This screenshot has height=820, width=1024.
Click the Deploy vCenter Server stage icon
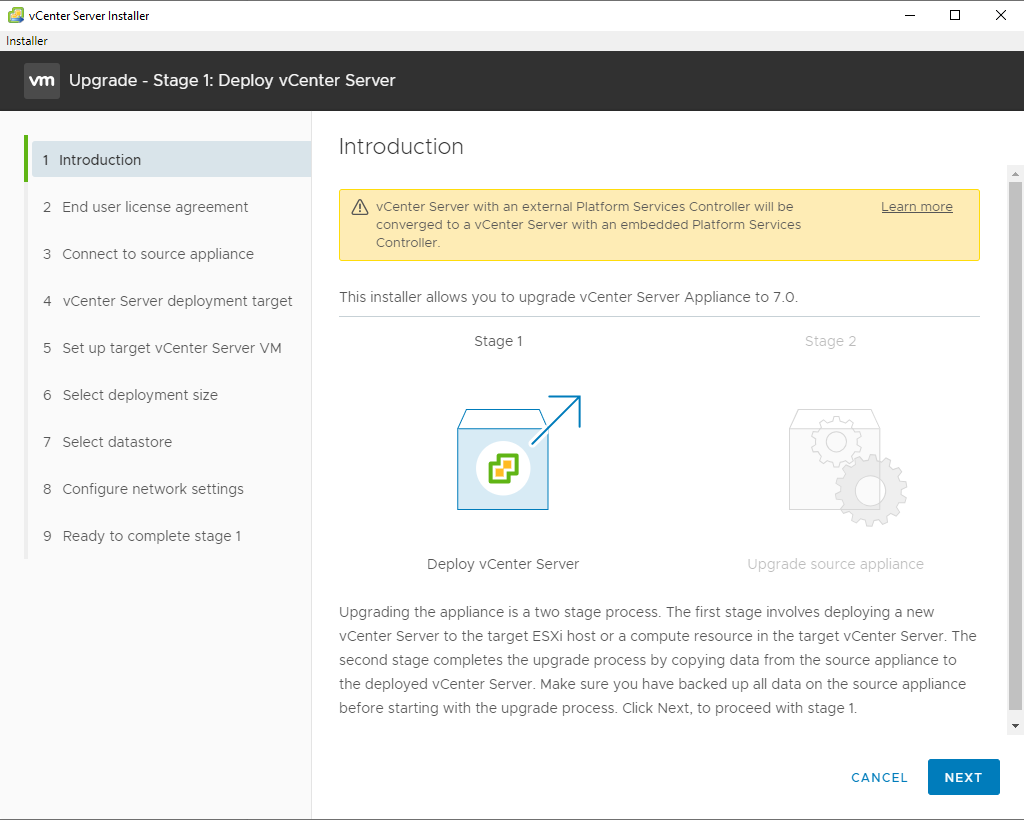519,452
